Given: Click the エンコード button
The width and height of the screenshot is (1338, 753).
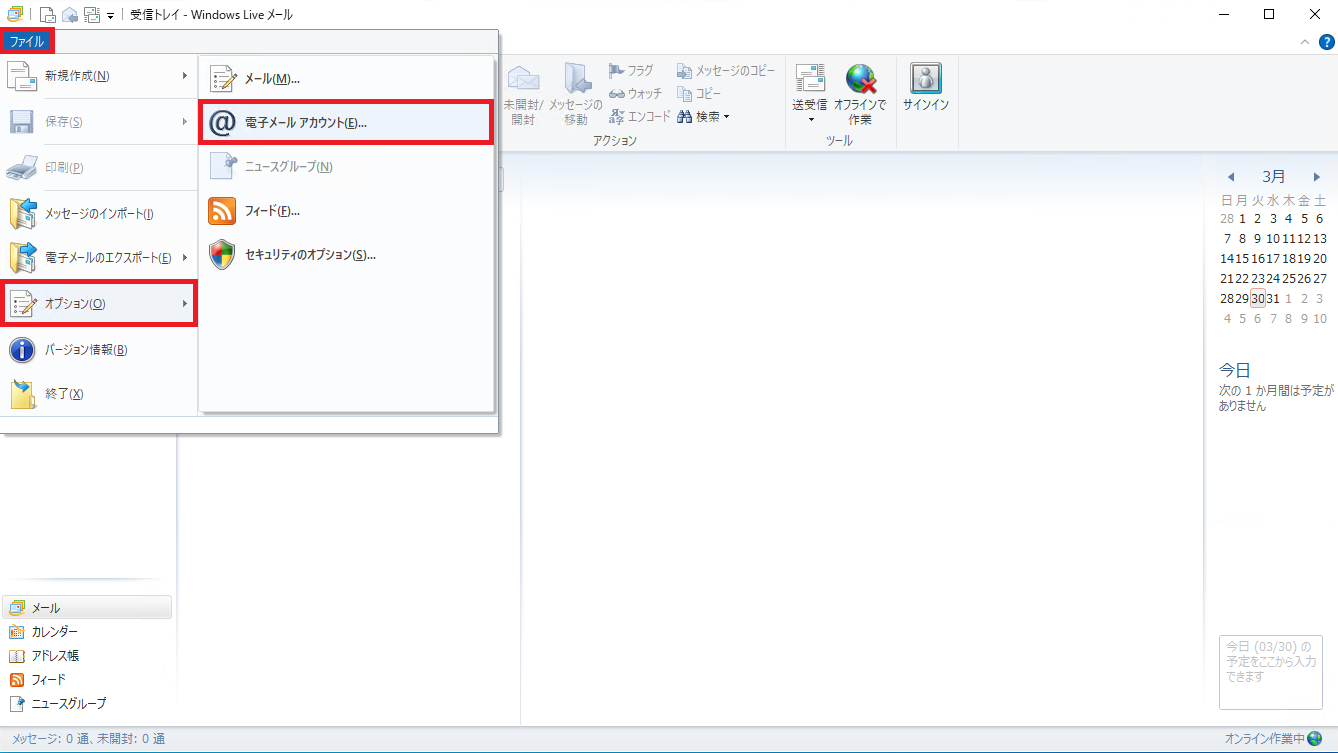Looking at the screenshot, I should click(x=640, y=116).
